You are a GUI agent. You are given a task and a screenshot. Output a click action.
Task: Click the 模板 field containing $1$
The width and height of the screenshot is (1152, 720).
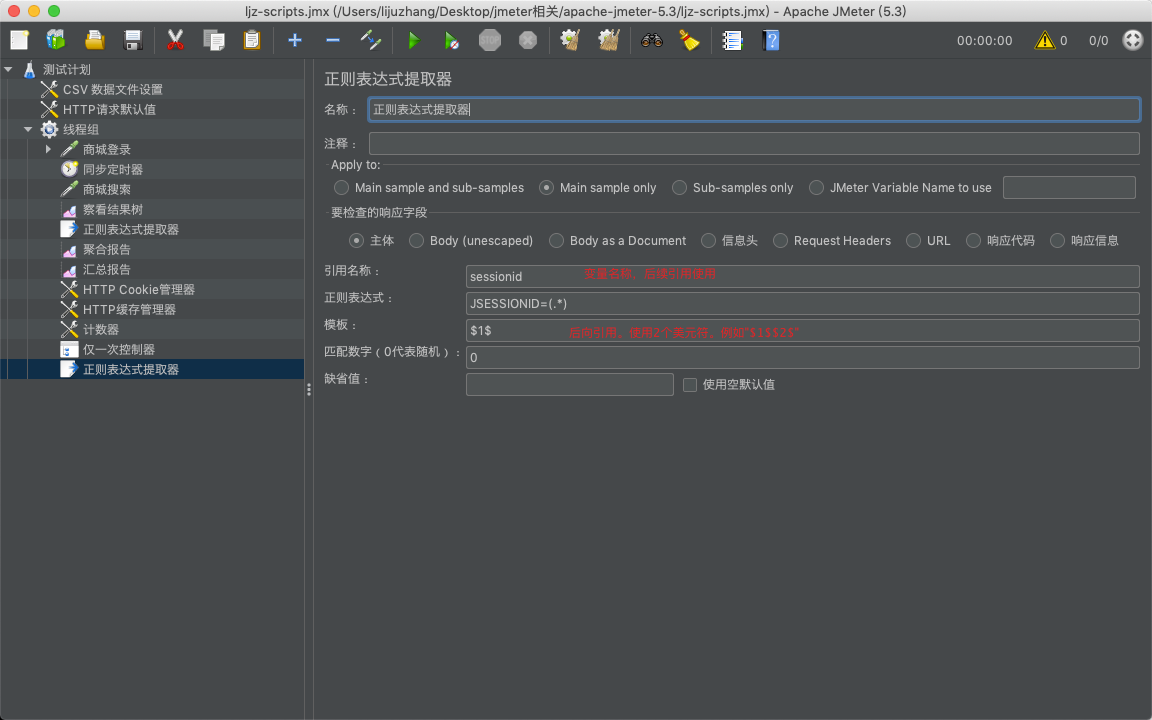(x=802, y=331)
